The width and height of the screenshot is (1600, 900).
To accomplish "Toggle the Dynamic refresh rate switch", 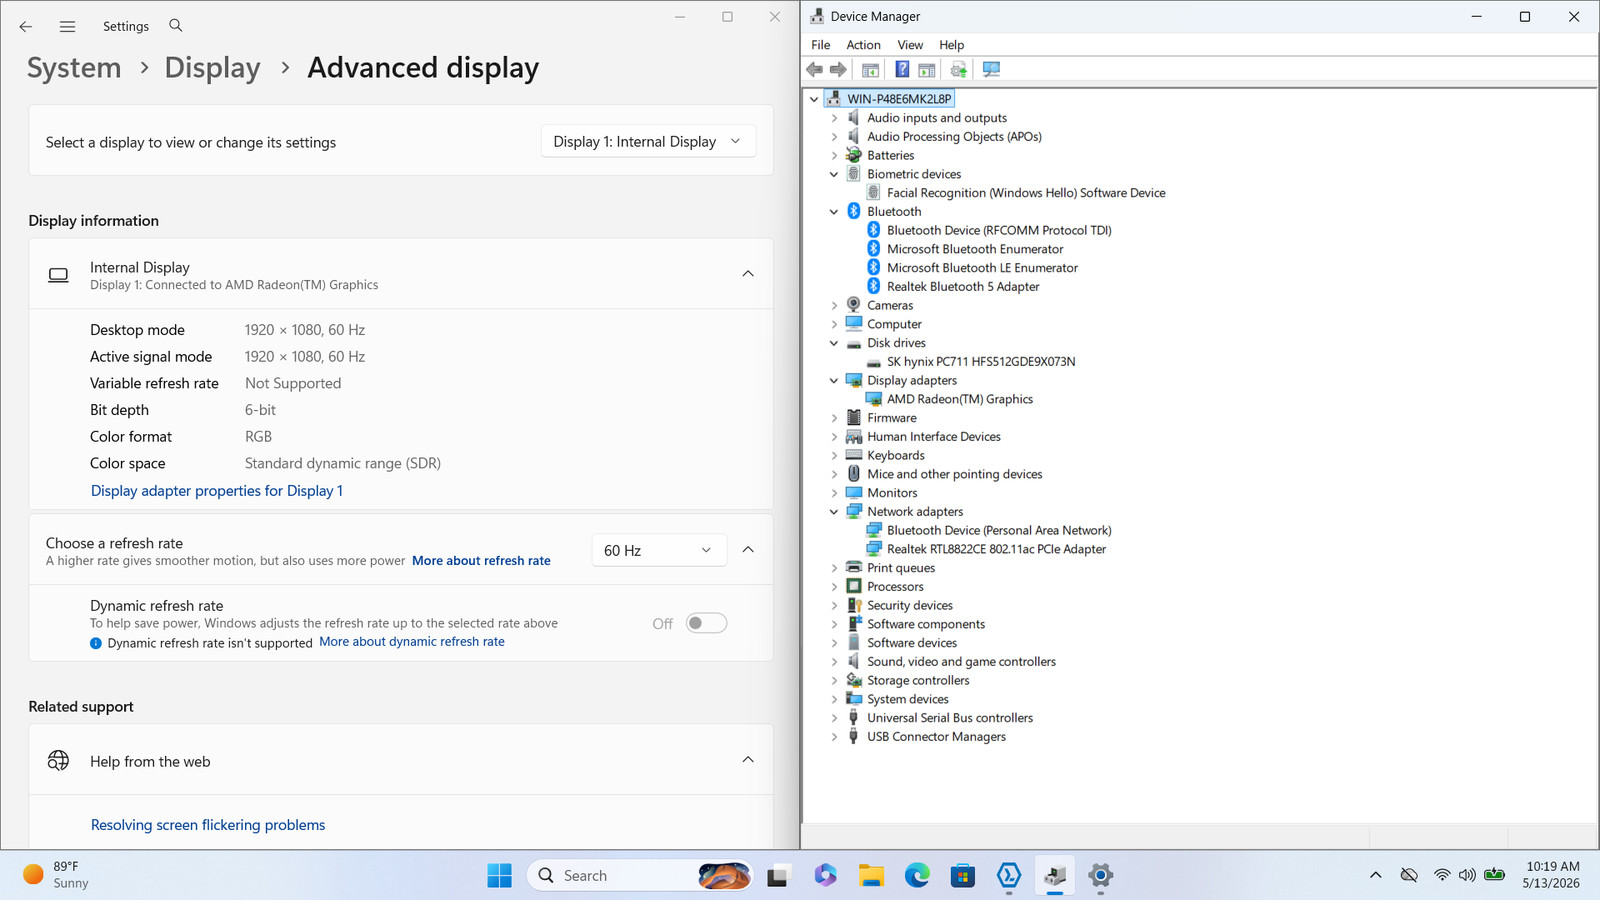I will point(706,623).
